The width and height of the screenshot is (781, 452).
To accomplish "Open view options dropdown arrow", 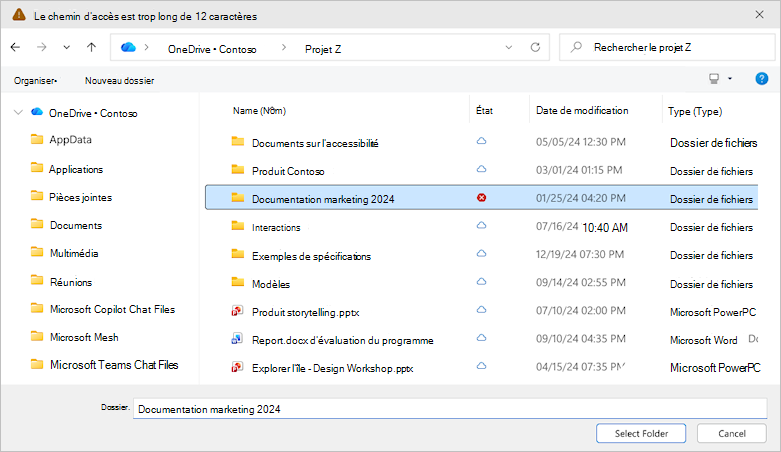I will coord(730,79).
